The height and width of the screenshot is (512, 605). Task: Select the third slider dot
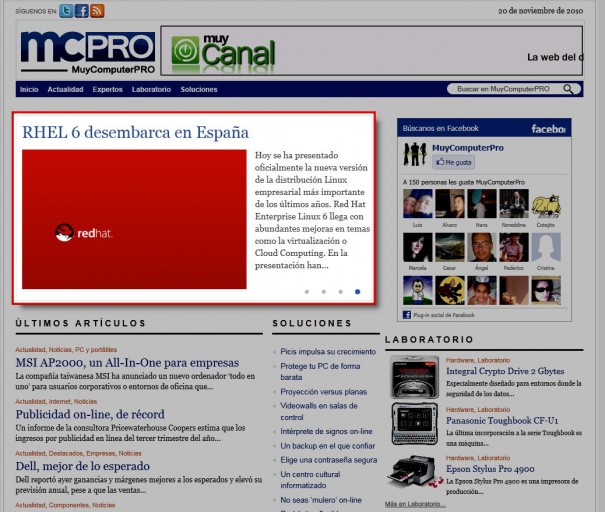340,292
